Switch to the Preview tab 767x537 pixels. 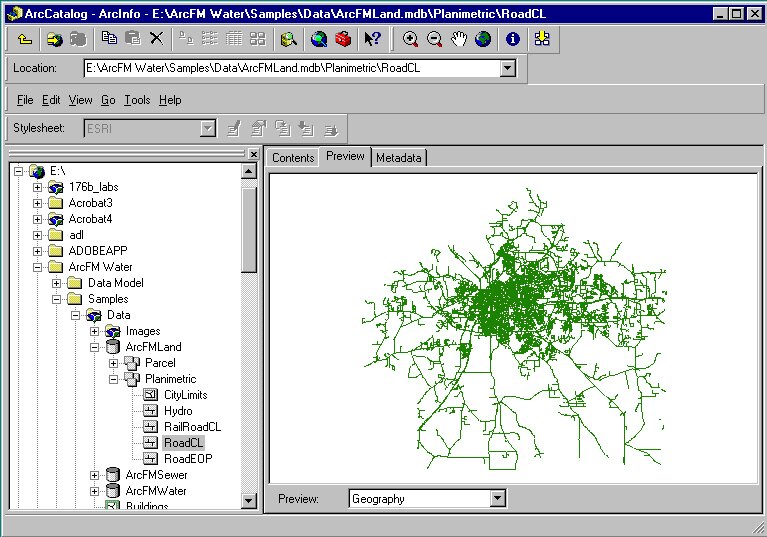click(345, 156)
